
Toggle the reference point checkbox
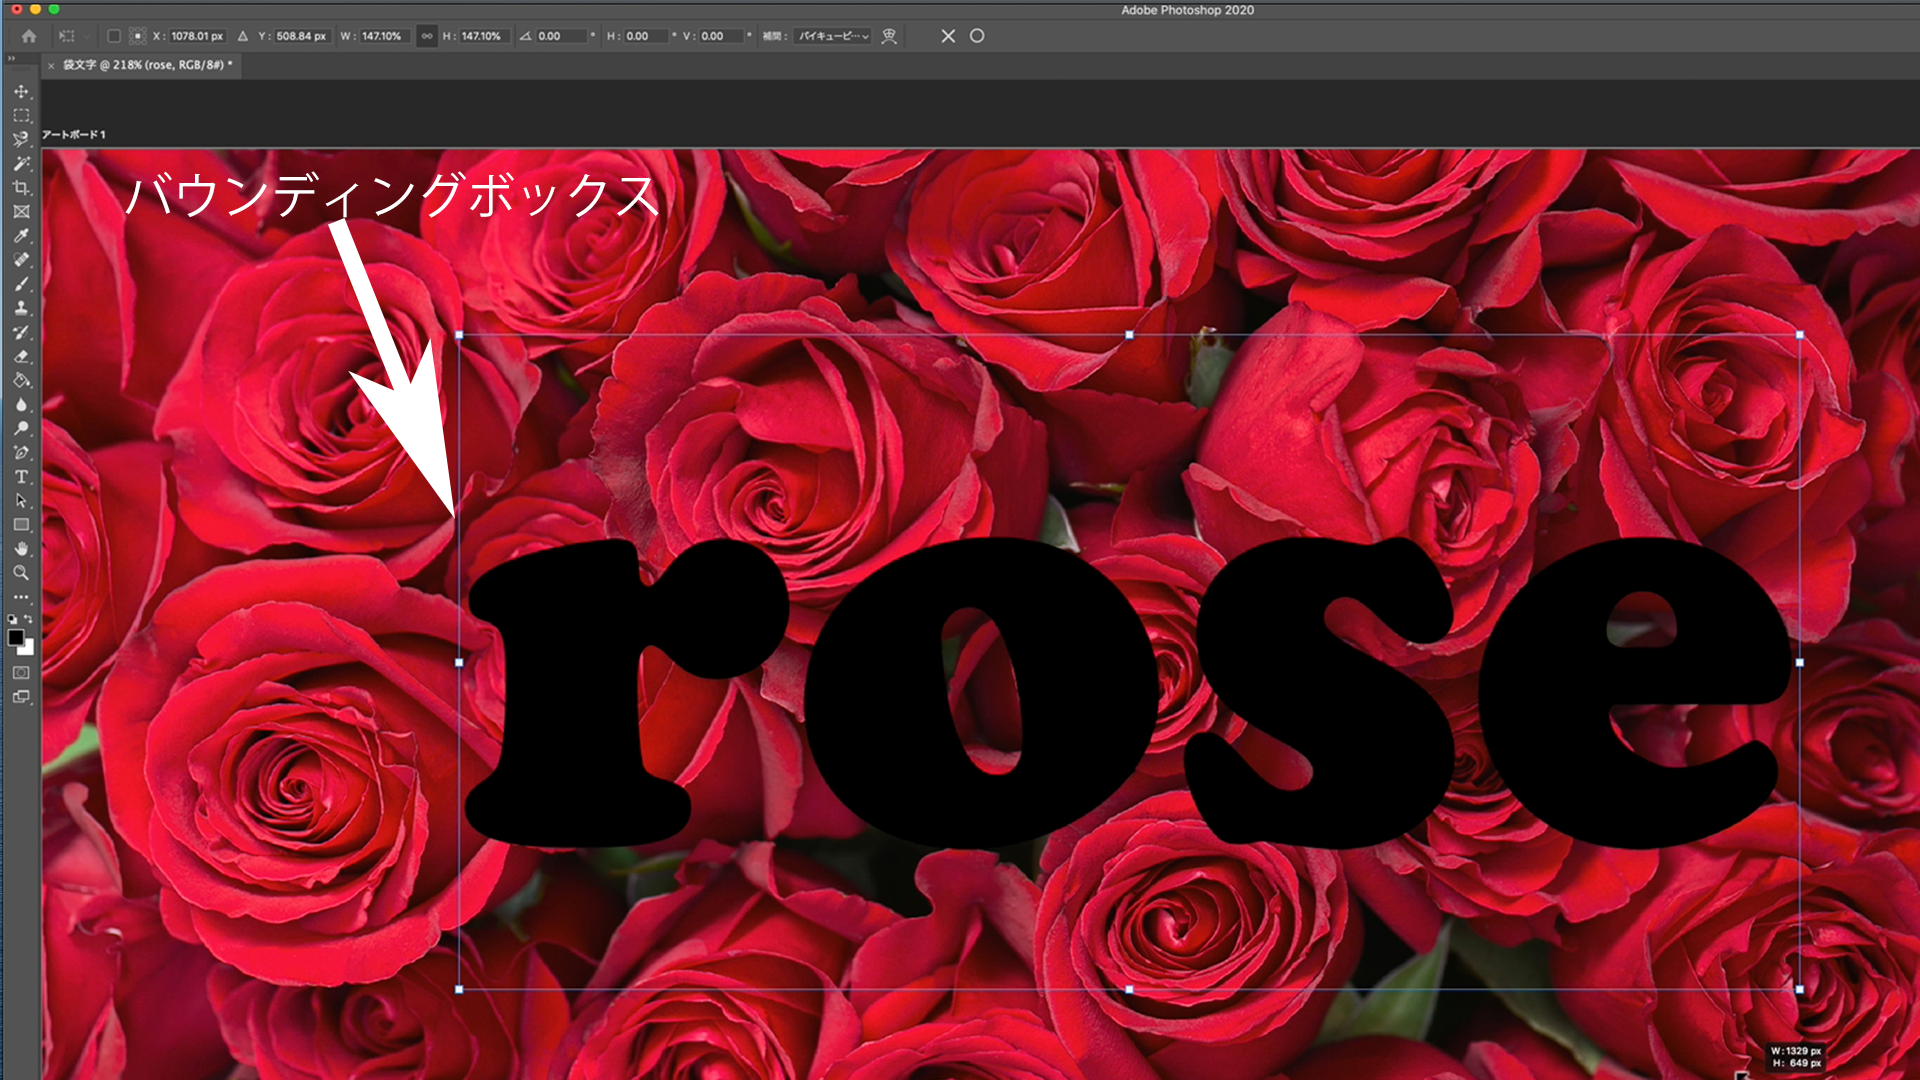click(x=114, y=36)
